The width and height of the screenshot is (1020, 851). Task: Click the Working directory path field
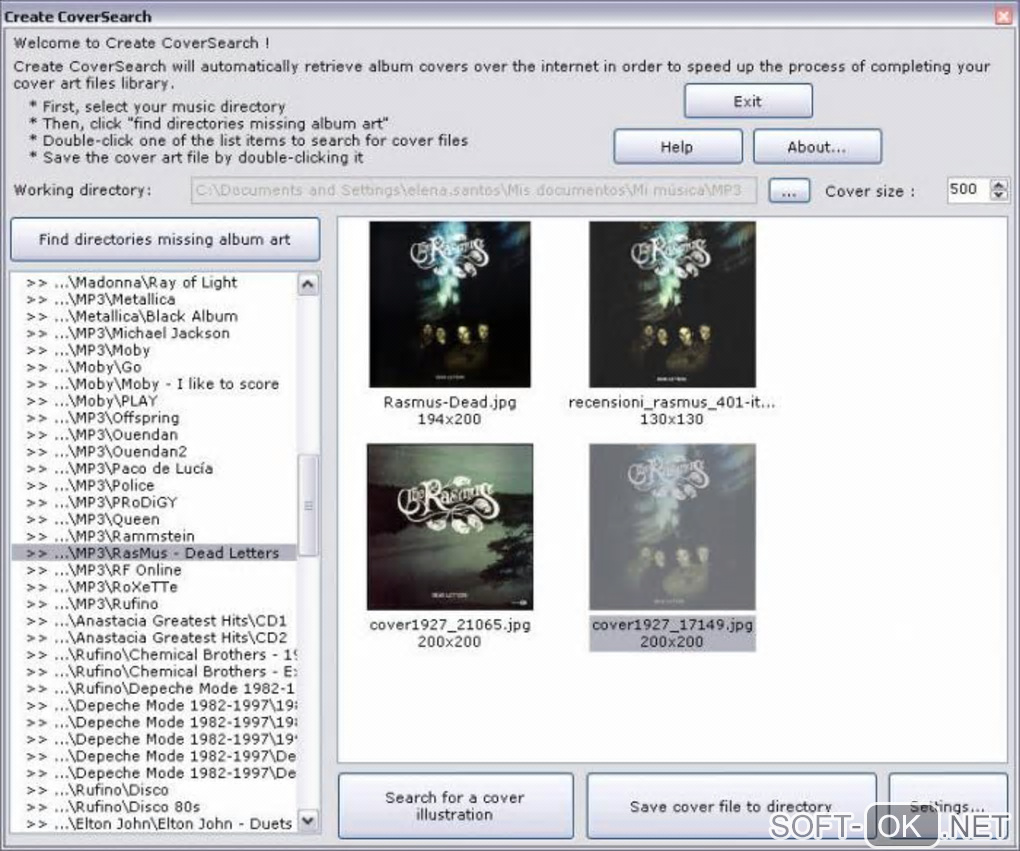474,190
